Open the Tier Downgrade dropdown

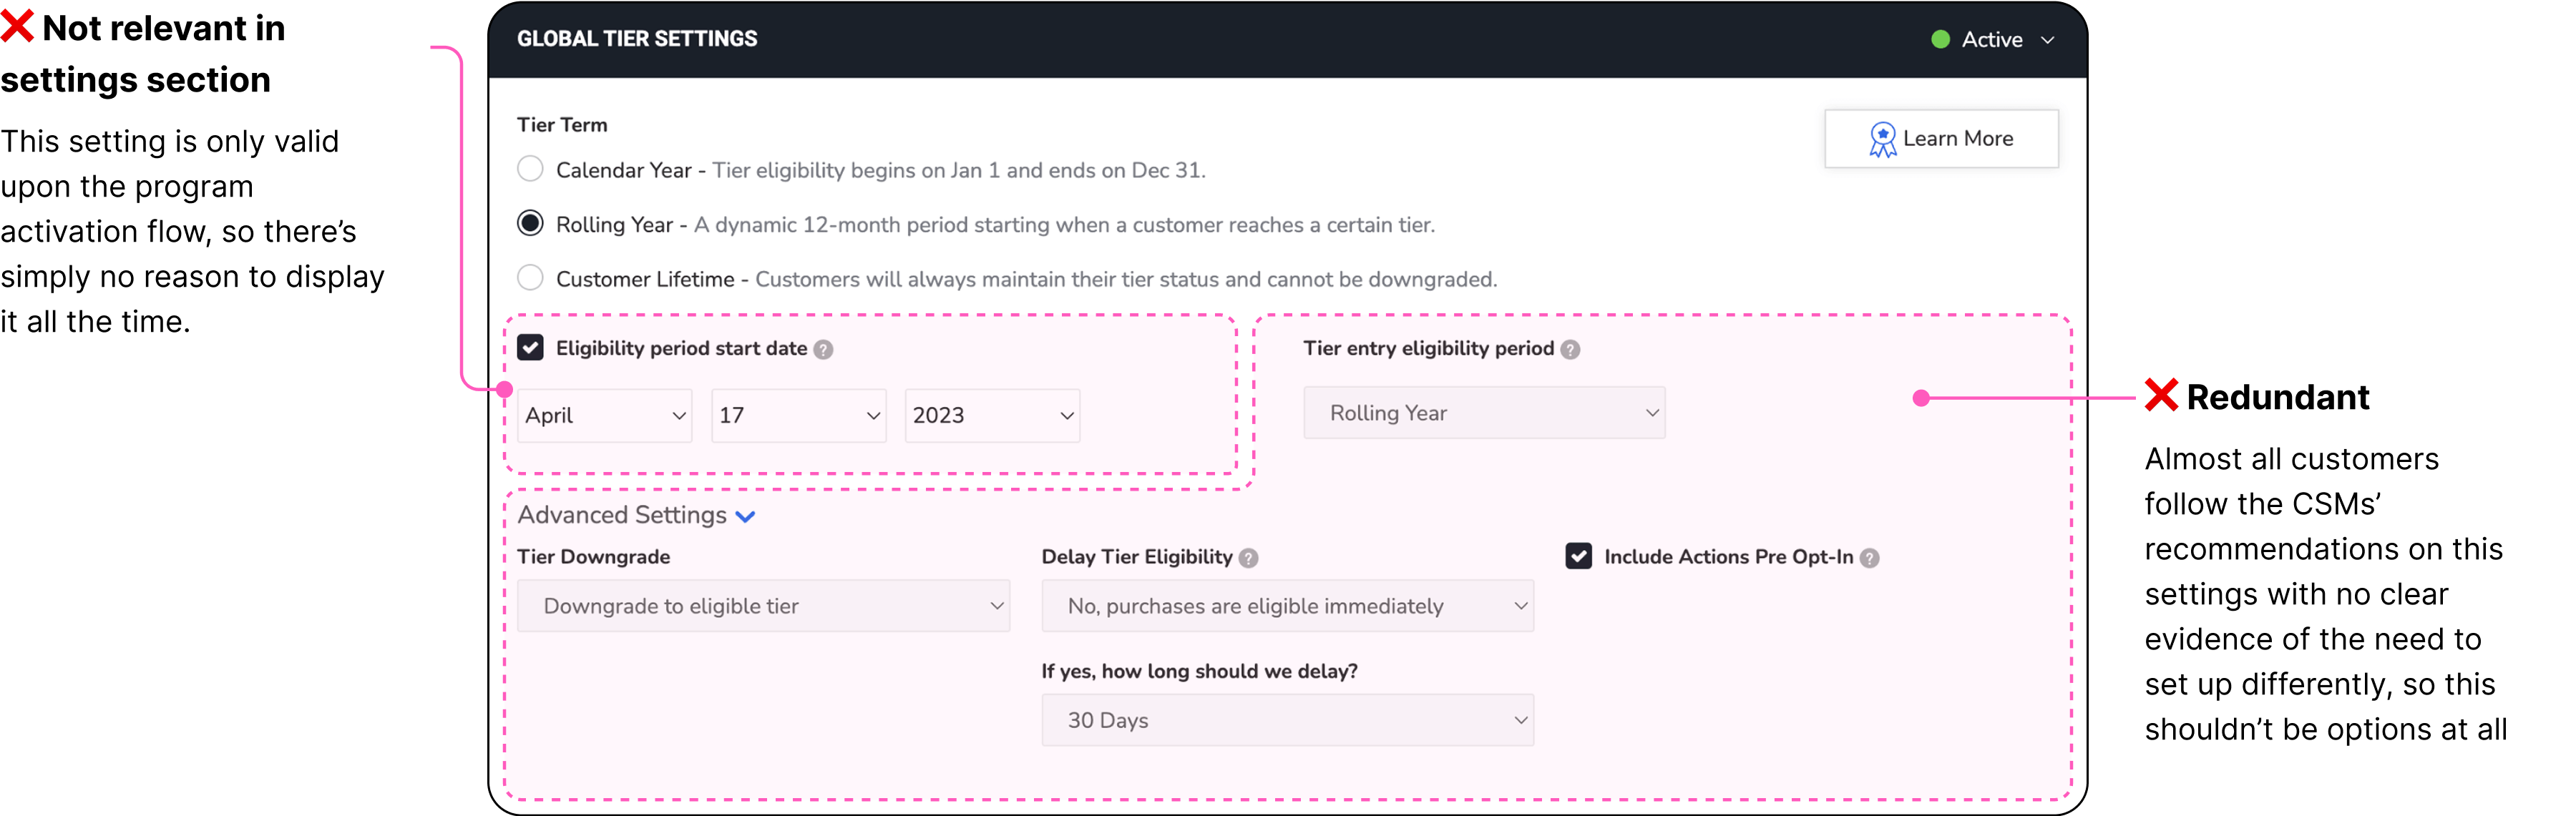point(763,606)
